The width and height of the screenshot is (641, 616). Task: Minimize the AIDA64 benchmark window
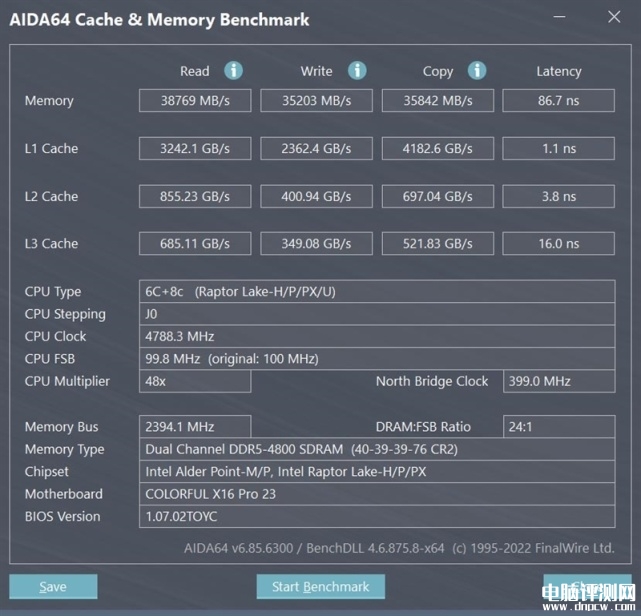pyautogui.click(x=559, y=17)
